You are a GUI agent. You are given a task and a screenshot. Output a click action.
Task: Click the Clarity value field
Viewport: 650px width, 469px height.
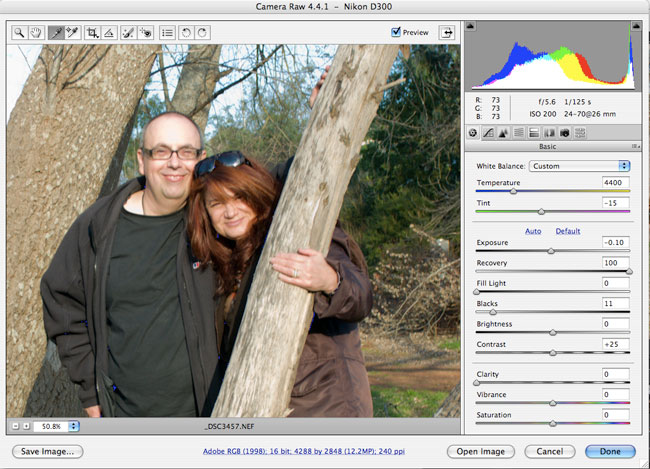(x=616, y=374)
